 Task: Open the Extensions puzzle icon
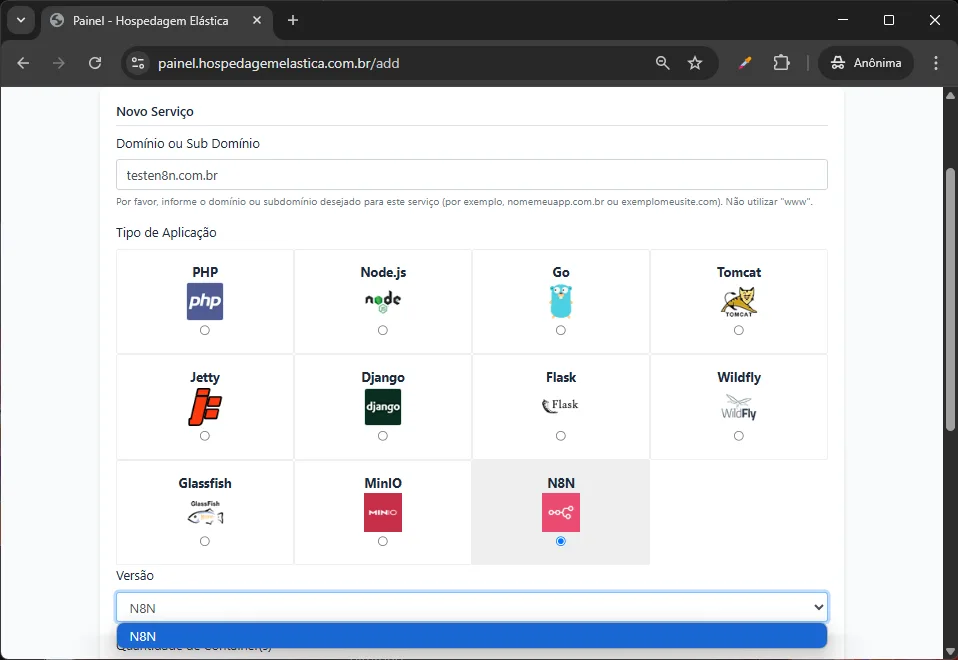coord(781,63)
